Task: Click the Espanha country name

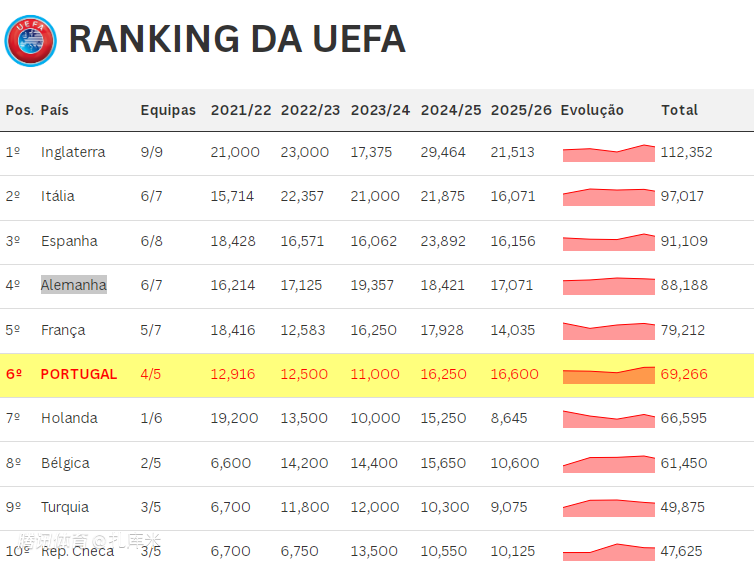Action: [x=69, y=241]
